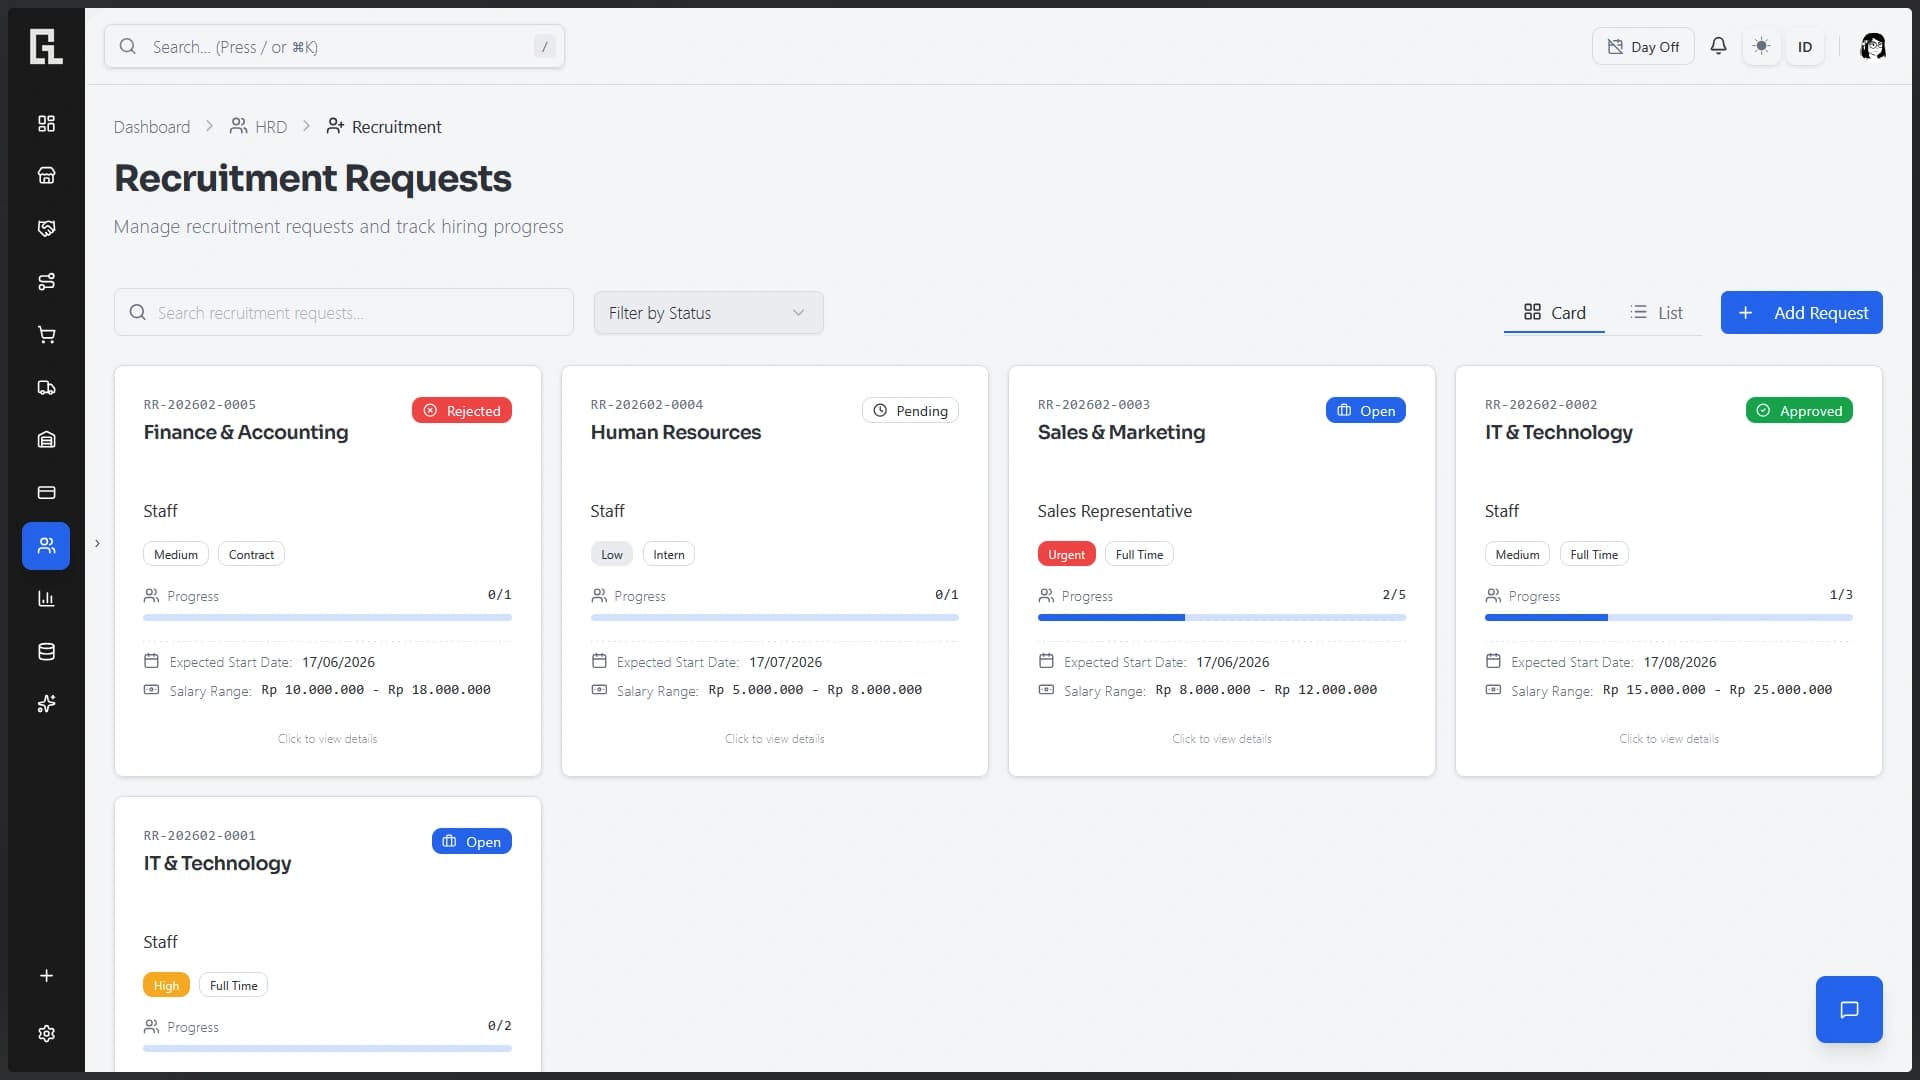Expand the sidebar with the small chevron

[97, 544]
